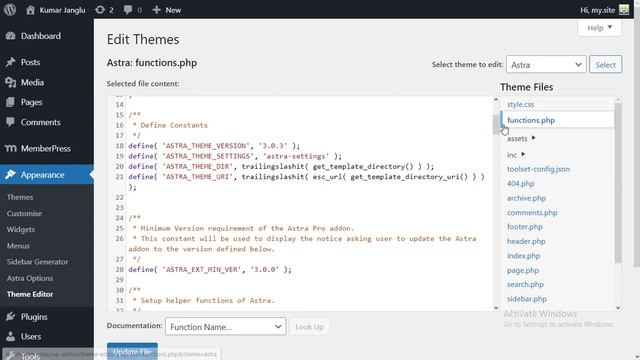
Task: Open sidebar.php theme file
Action: [527, 299]
